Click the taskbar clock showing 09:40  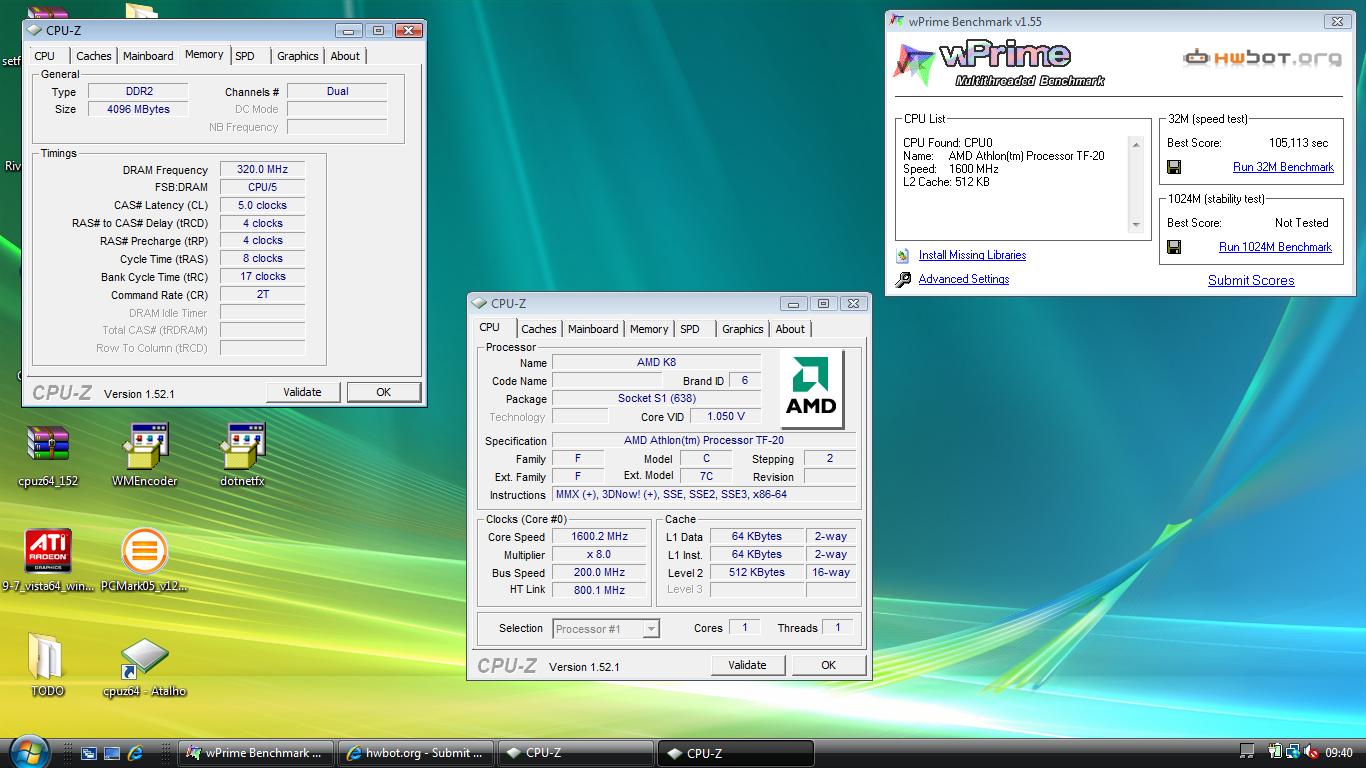1339,753
